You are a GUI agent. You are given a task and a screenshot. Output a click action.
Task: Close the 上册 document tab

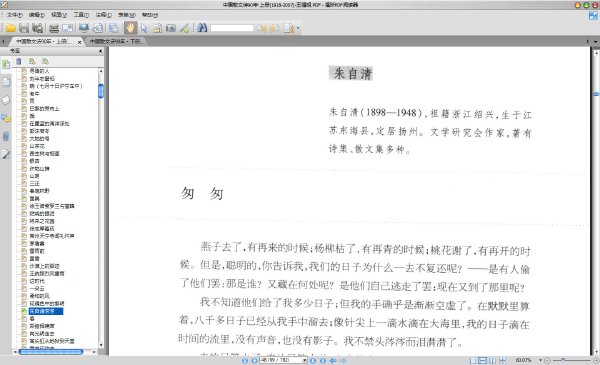80,42
